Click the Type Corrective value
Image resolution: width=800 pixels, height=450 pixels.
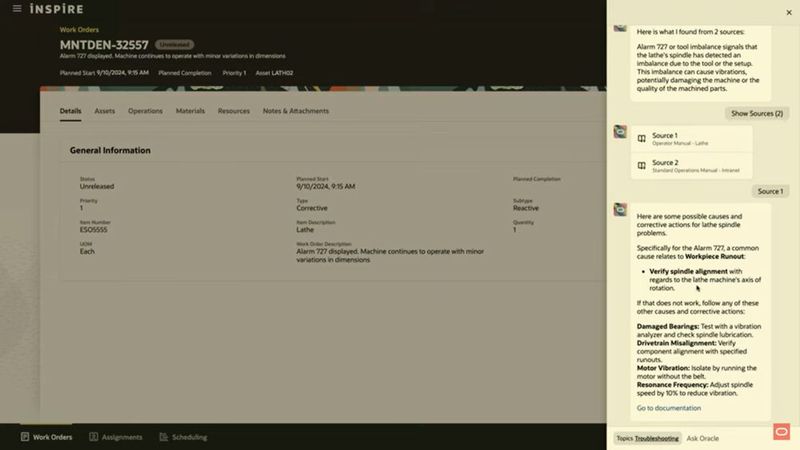(312, 208)
